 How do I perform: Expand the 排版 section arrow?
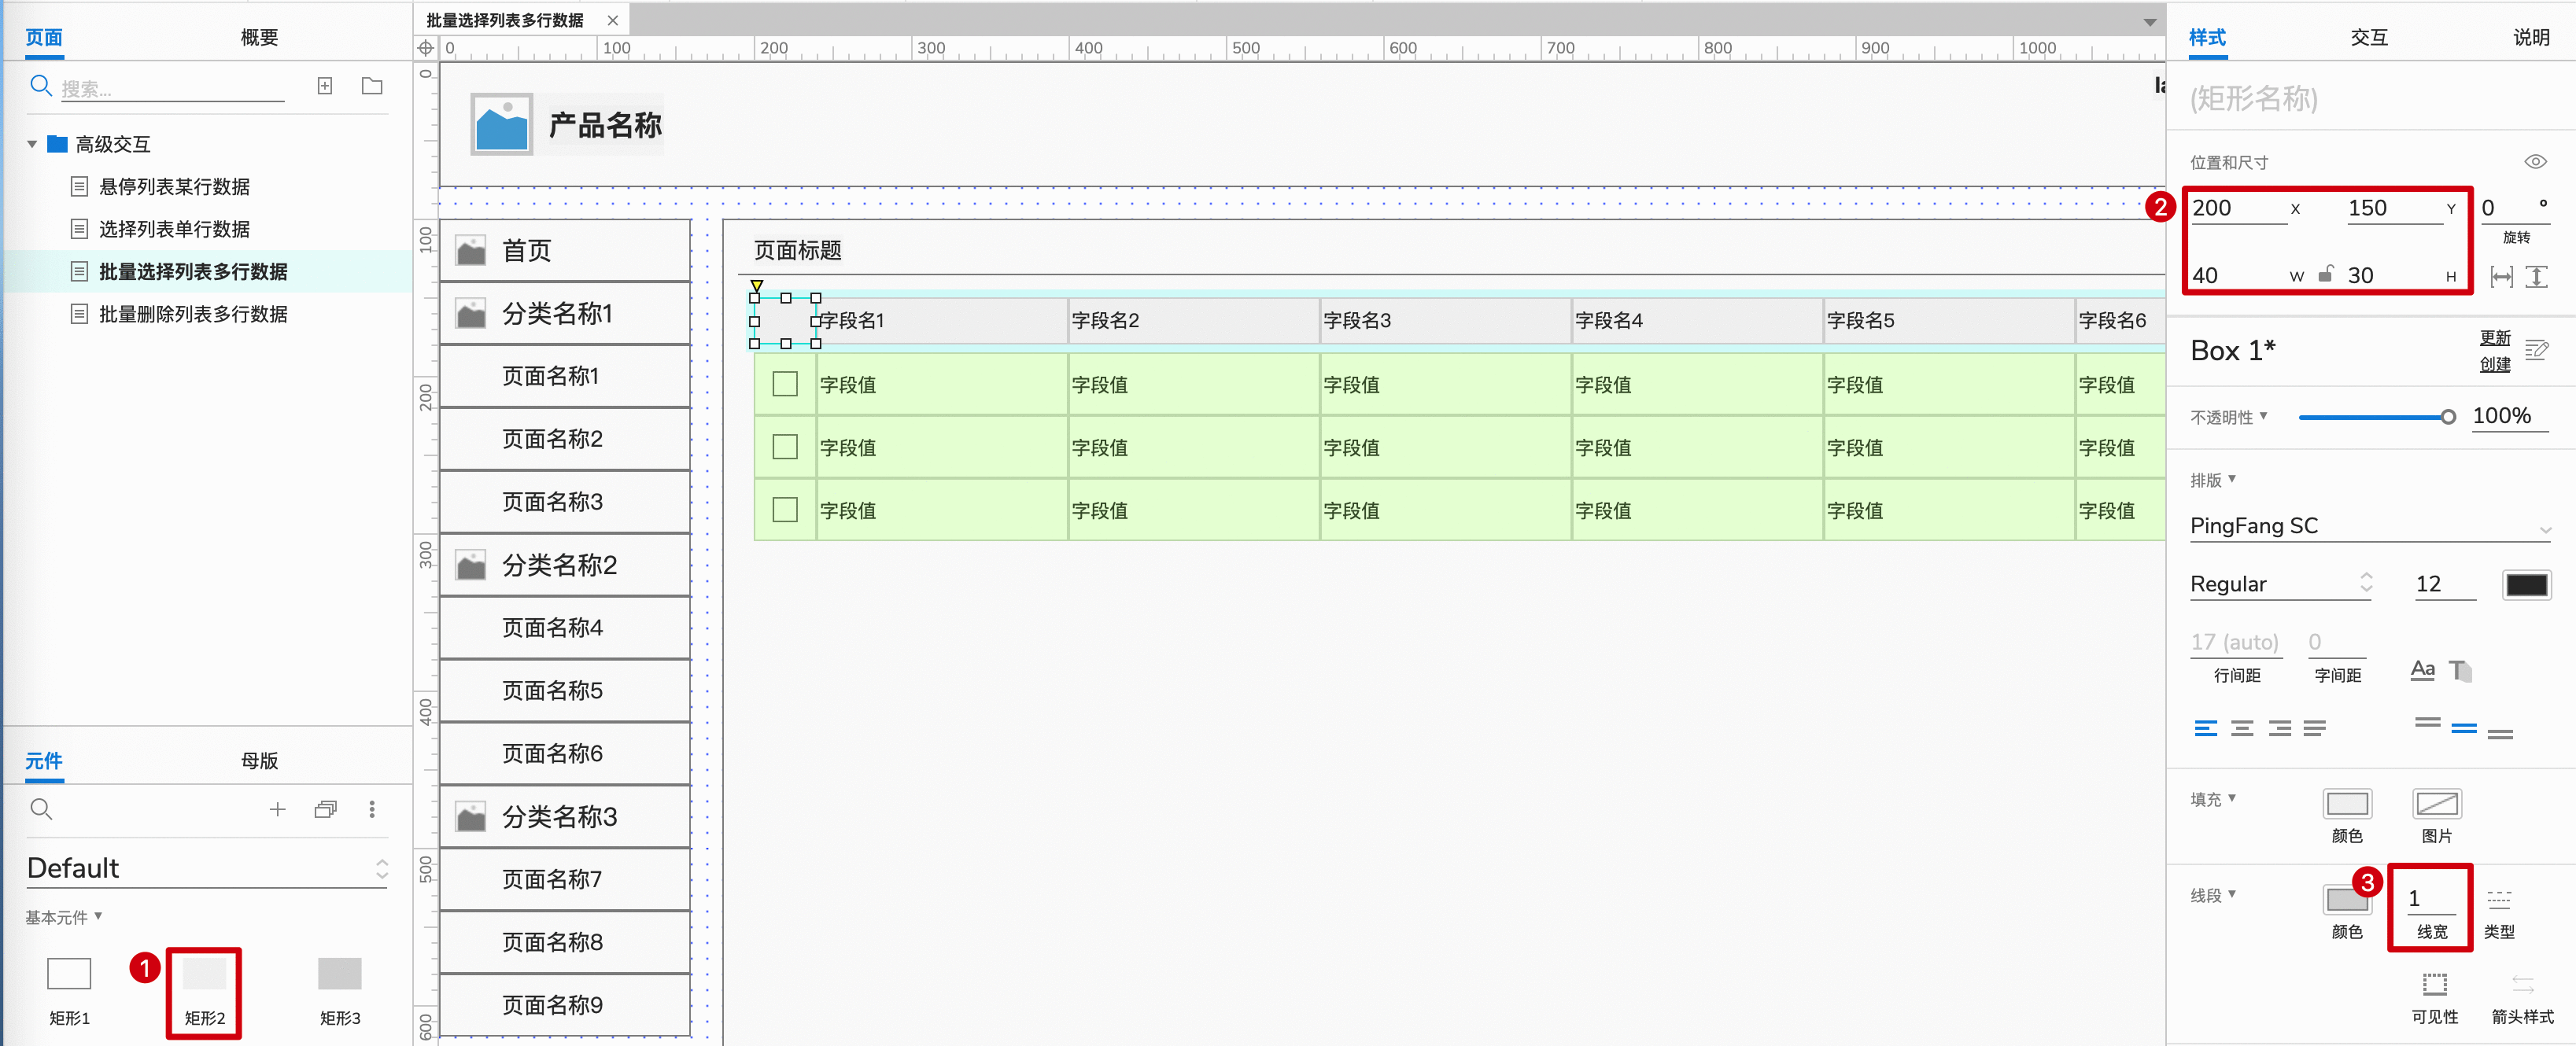2232,479
